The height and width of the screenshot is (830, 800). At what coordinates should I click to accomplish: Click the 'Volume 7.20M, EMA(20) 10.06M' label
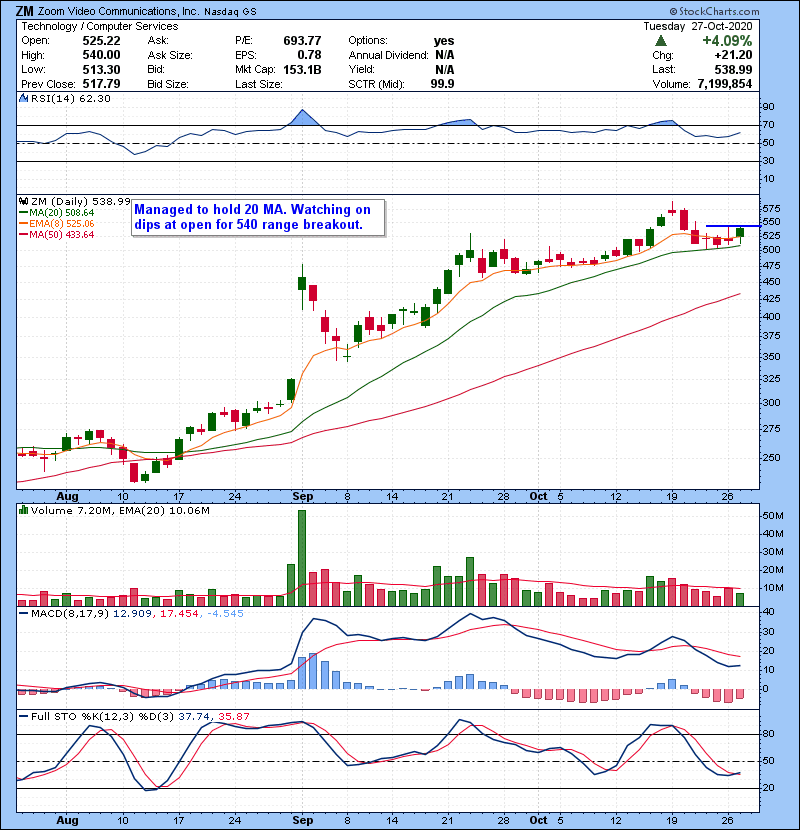point(120,510)
